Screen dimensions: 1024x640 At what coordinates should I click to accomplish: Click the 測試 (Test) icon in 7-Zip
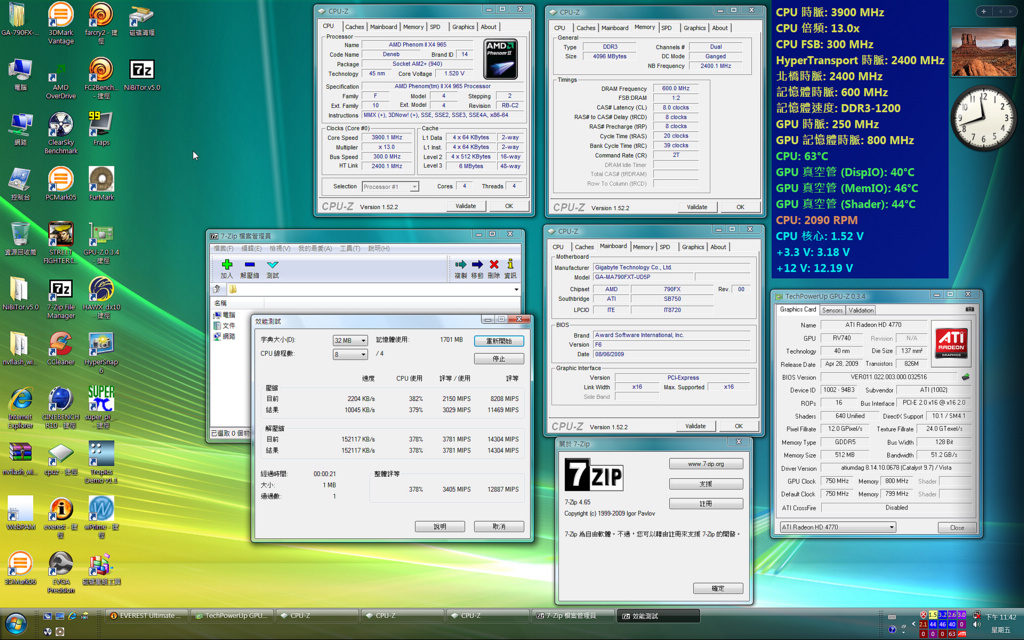click(x=272, y=264)
